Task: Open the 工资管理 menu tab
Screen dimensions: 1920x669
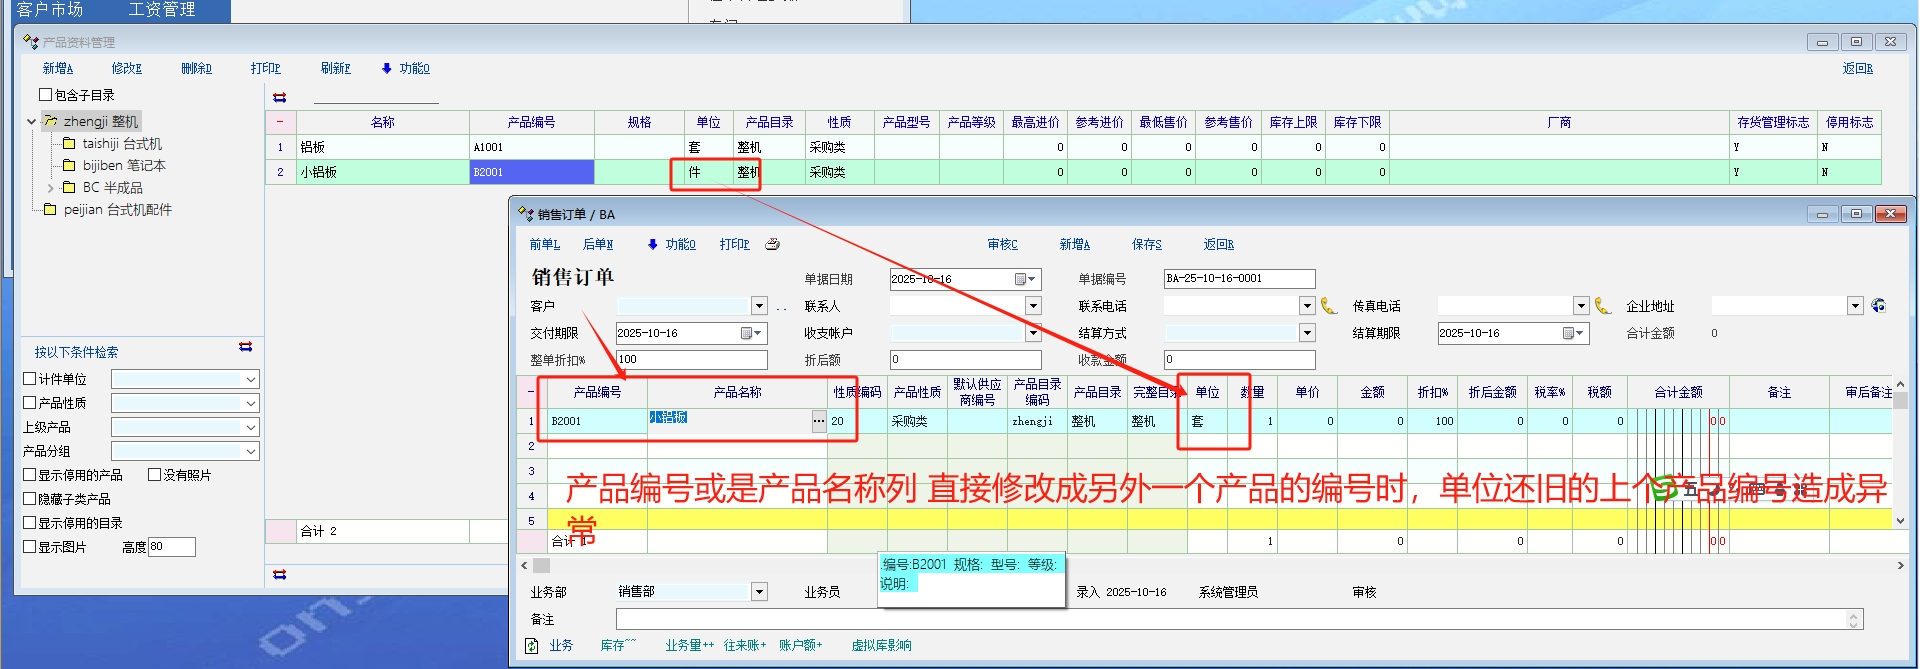Action: [x=162, y=10]
